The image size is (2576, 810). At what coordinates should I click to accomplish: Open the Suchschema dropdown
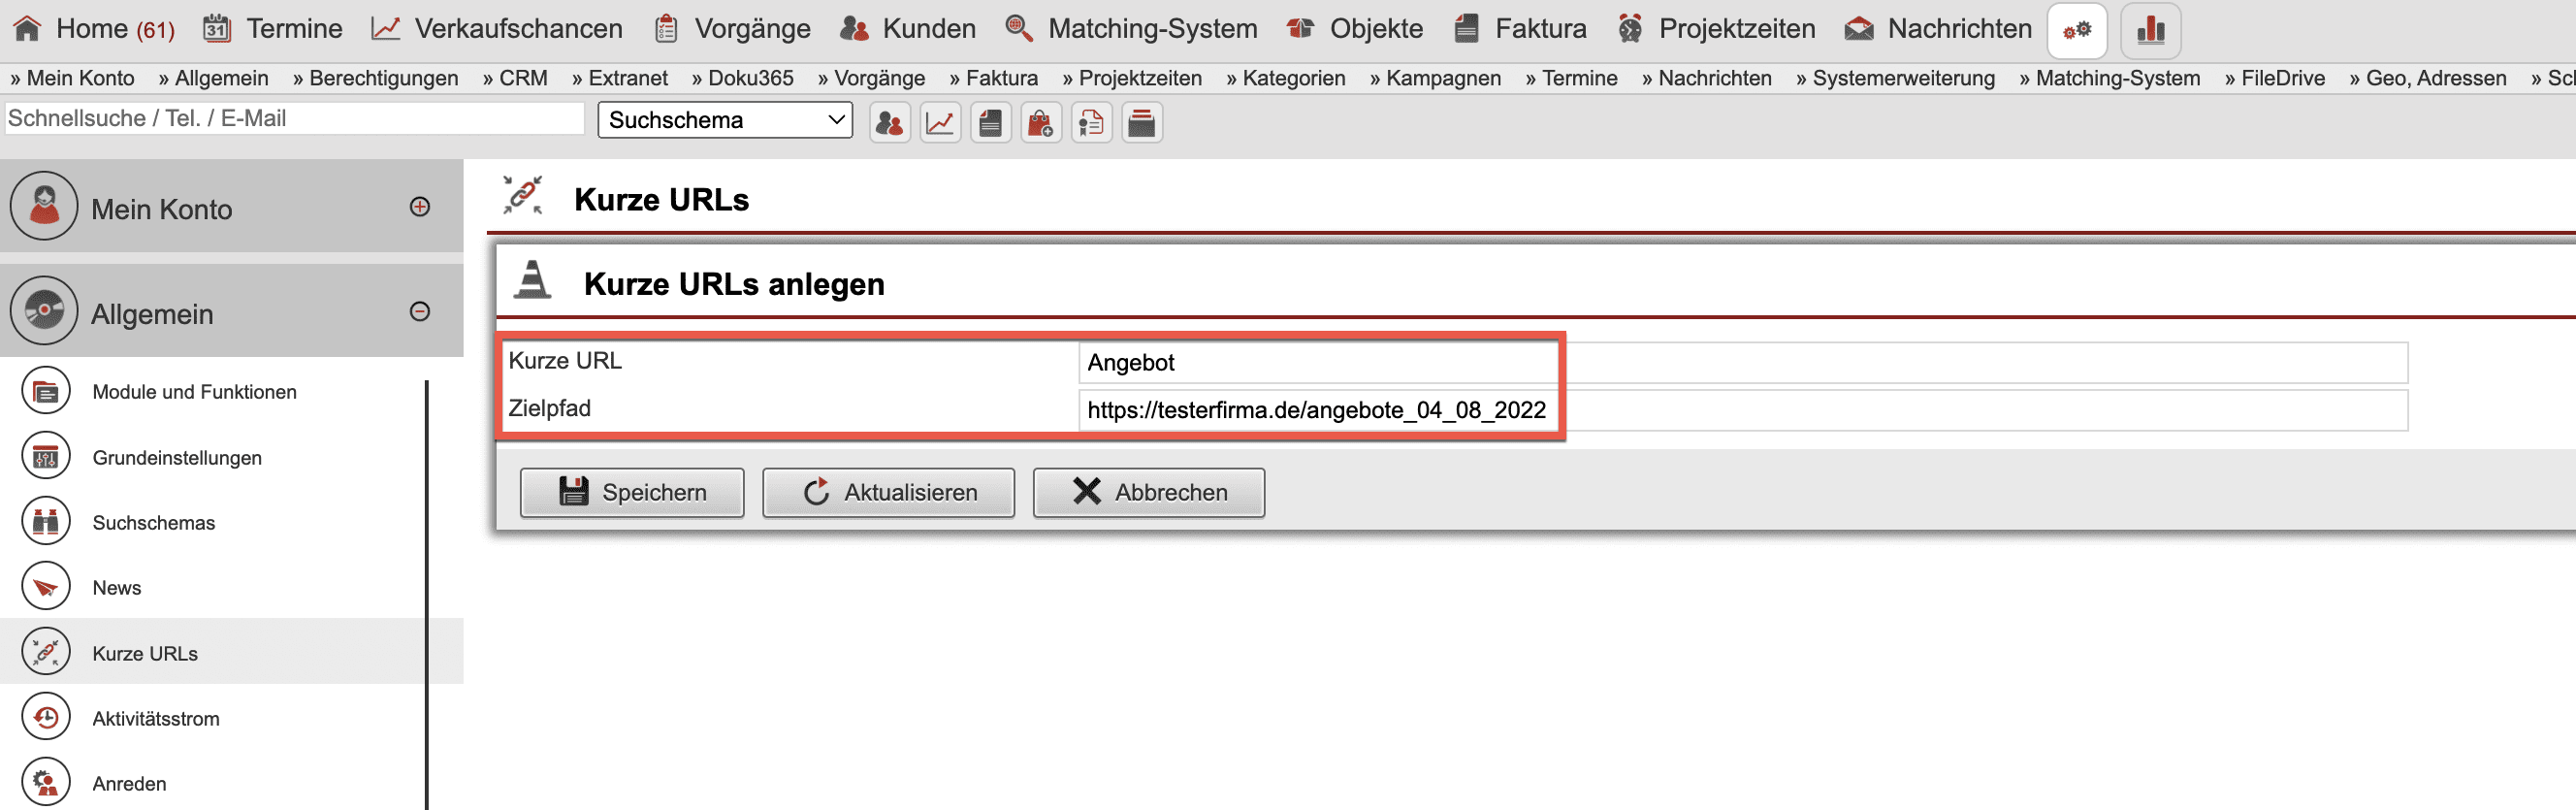[725, 120]
